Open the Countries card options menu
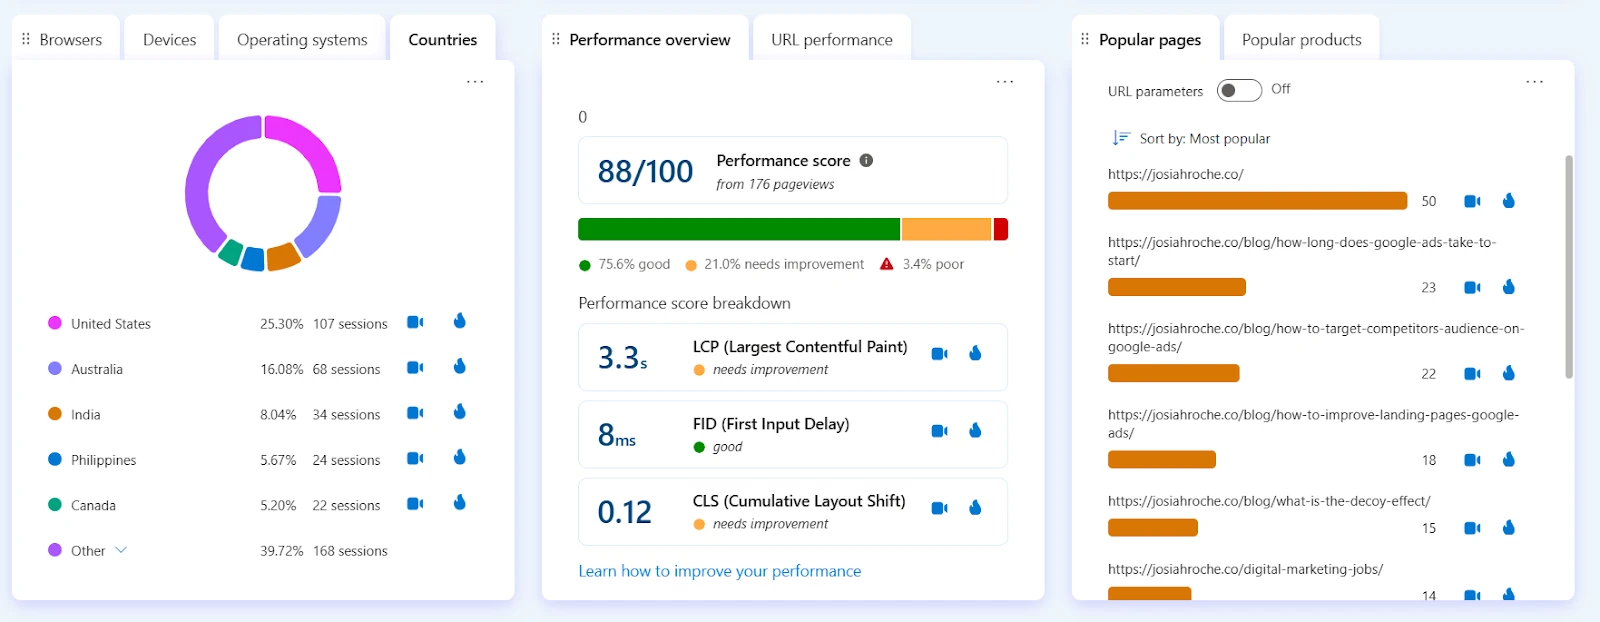The width and height of the screenshot is (1600, 622). tap(475, 81)
